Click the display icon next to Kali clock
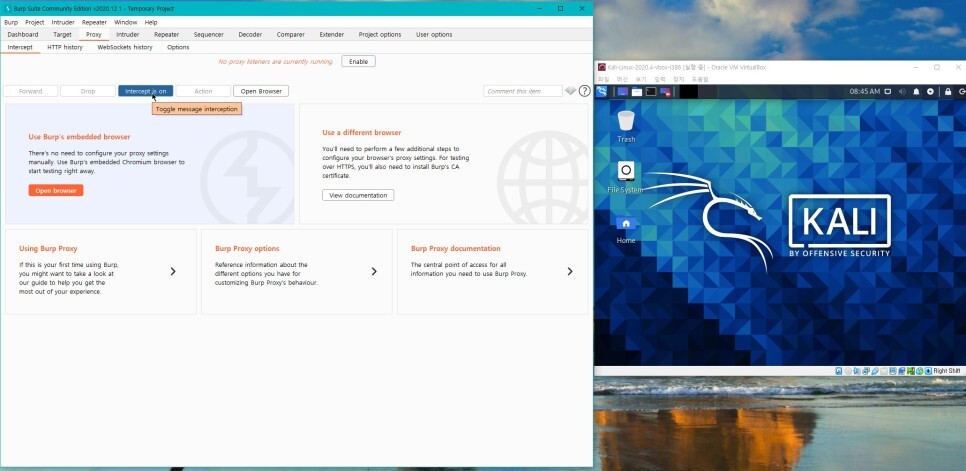 pyautogui.click(x=888, y=91)
